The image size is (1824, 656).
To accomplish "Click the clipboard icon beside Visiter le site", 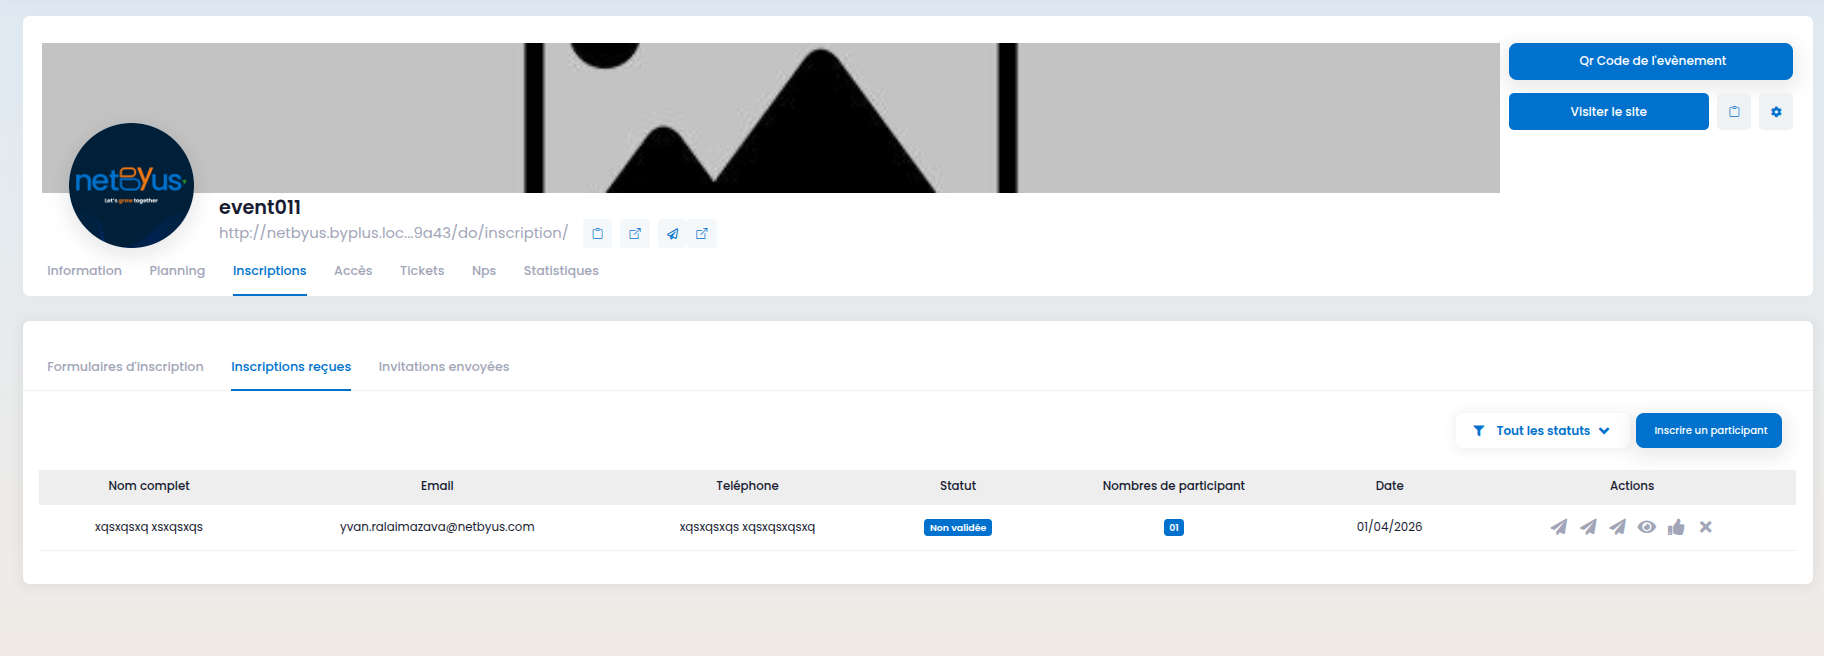I will point(1734,112).
